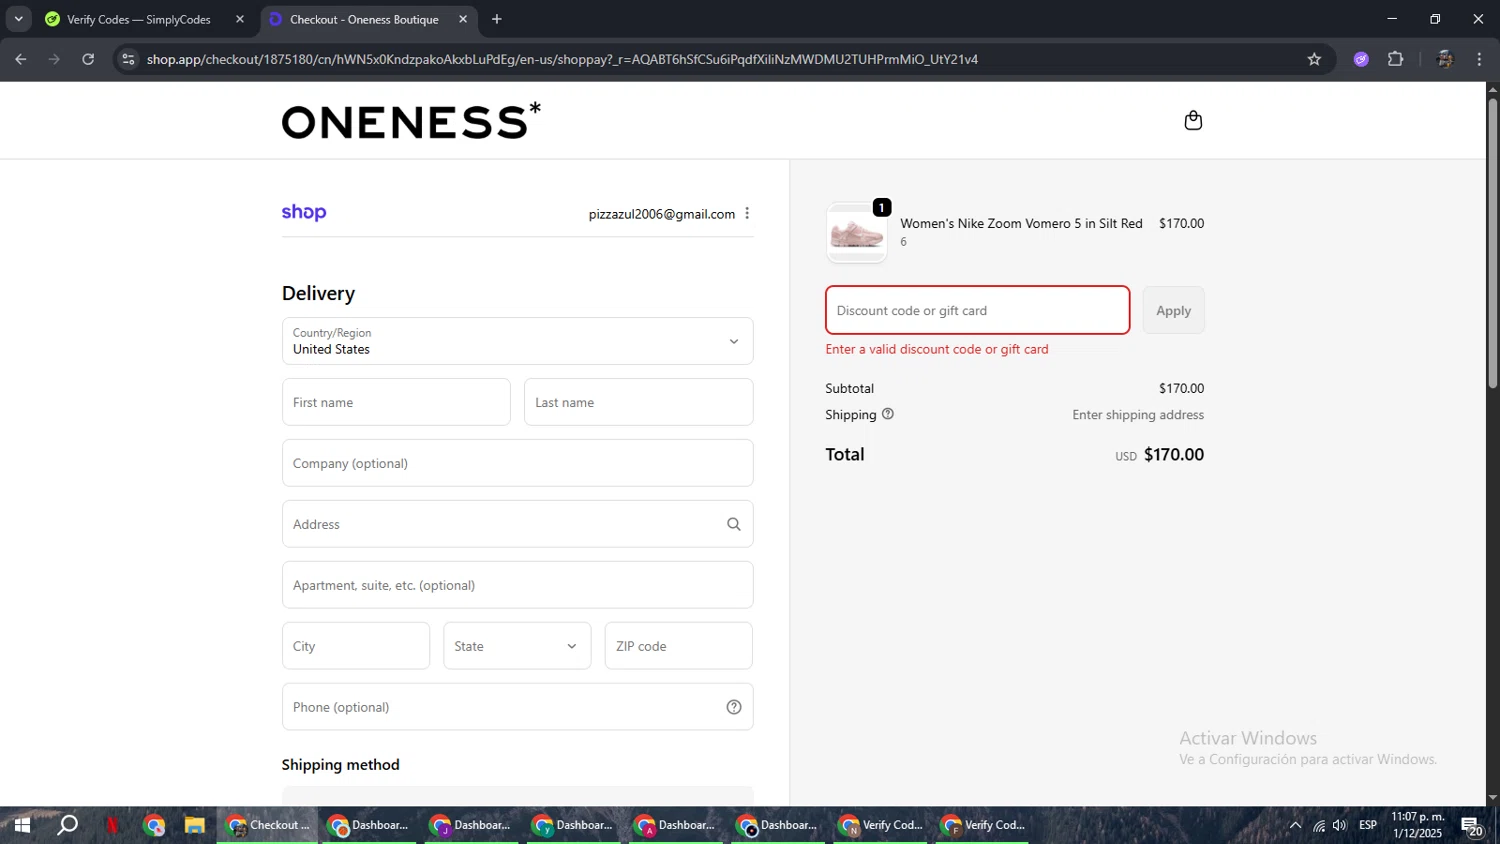
Task: Click the Chrome profile avatar
Action: click(1444, 59)
